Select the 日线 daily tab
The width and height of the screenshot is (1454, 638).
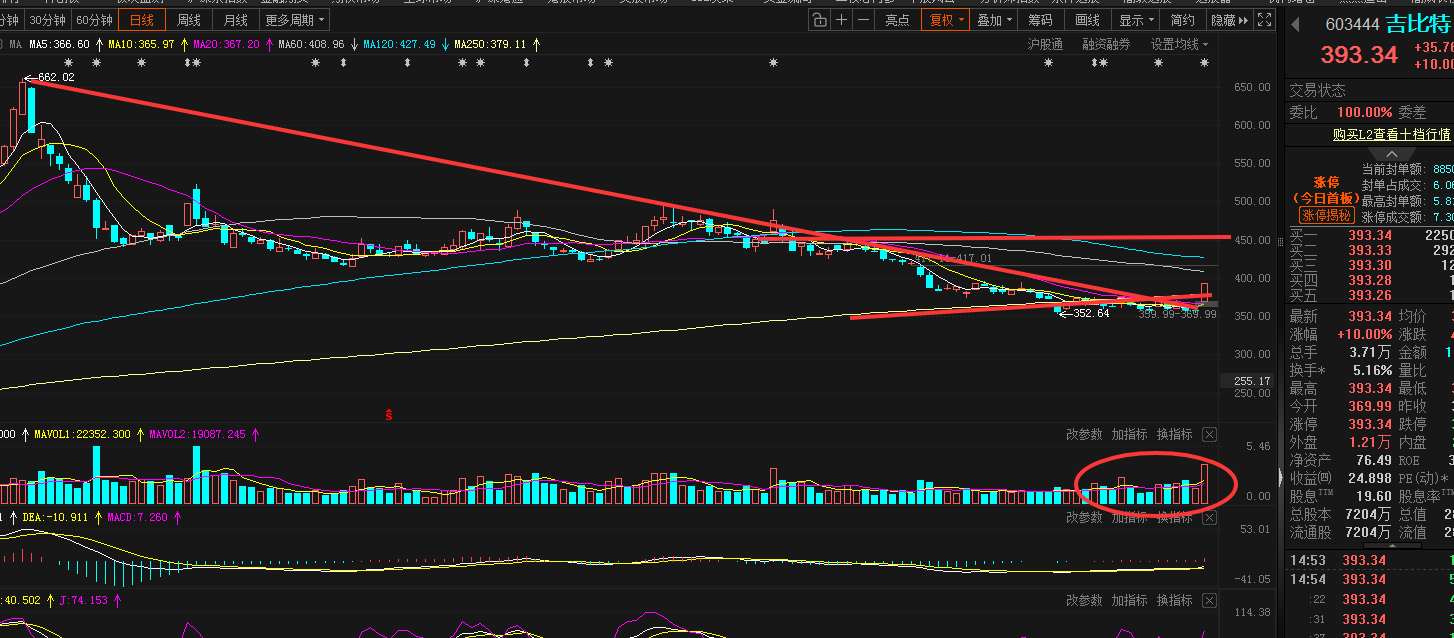point(142,20)
